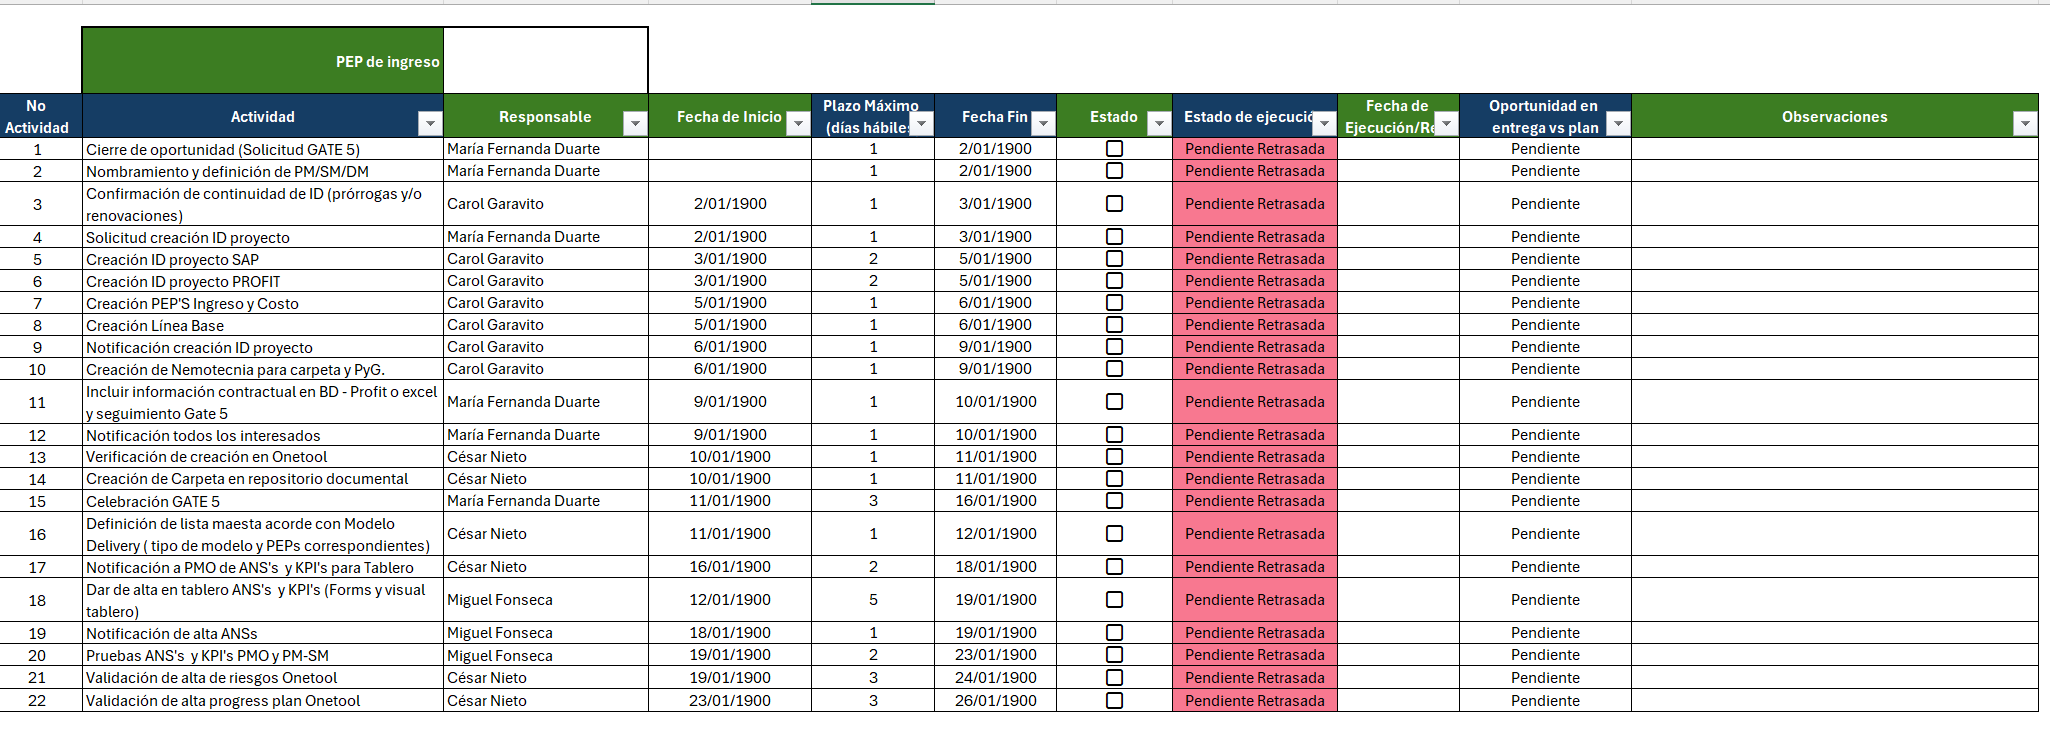Select Fecha Fin '26/01/1900' cell
Image resolution: width=2050 pixels, height=731 pixels.
[996, 701]
